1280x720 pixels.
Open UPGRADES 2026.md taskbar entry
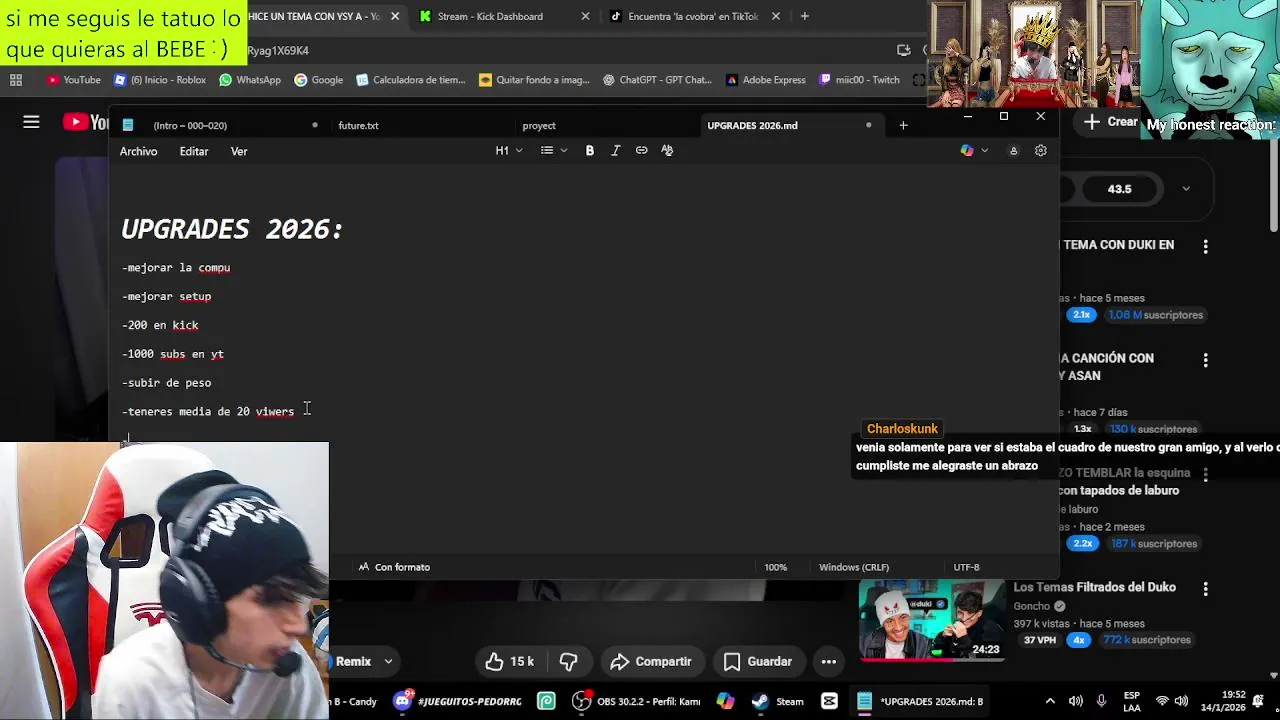[921, 701]
